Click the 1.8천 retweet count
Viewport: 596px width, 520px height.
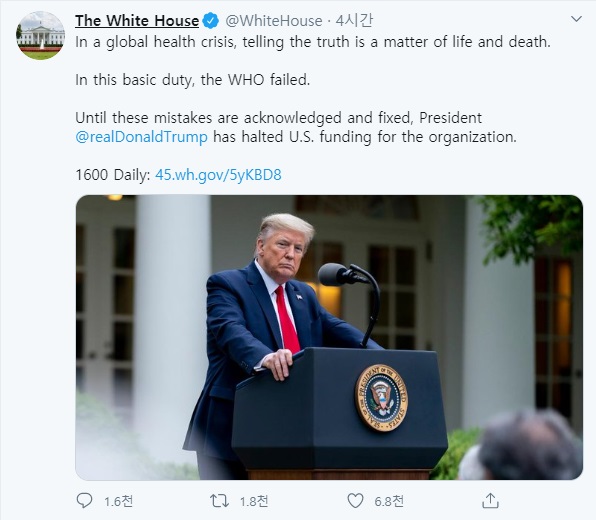[x=254, y=501]
